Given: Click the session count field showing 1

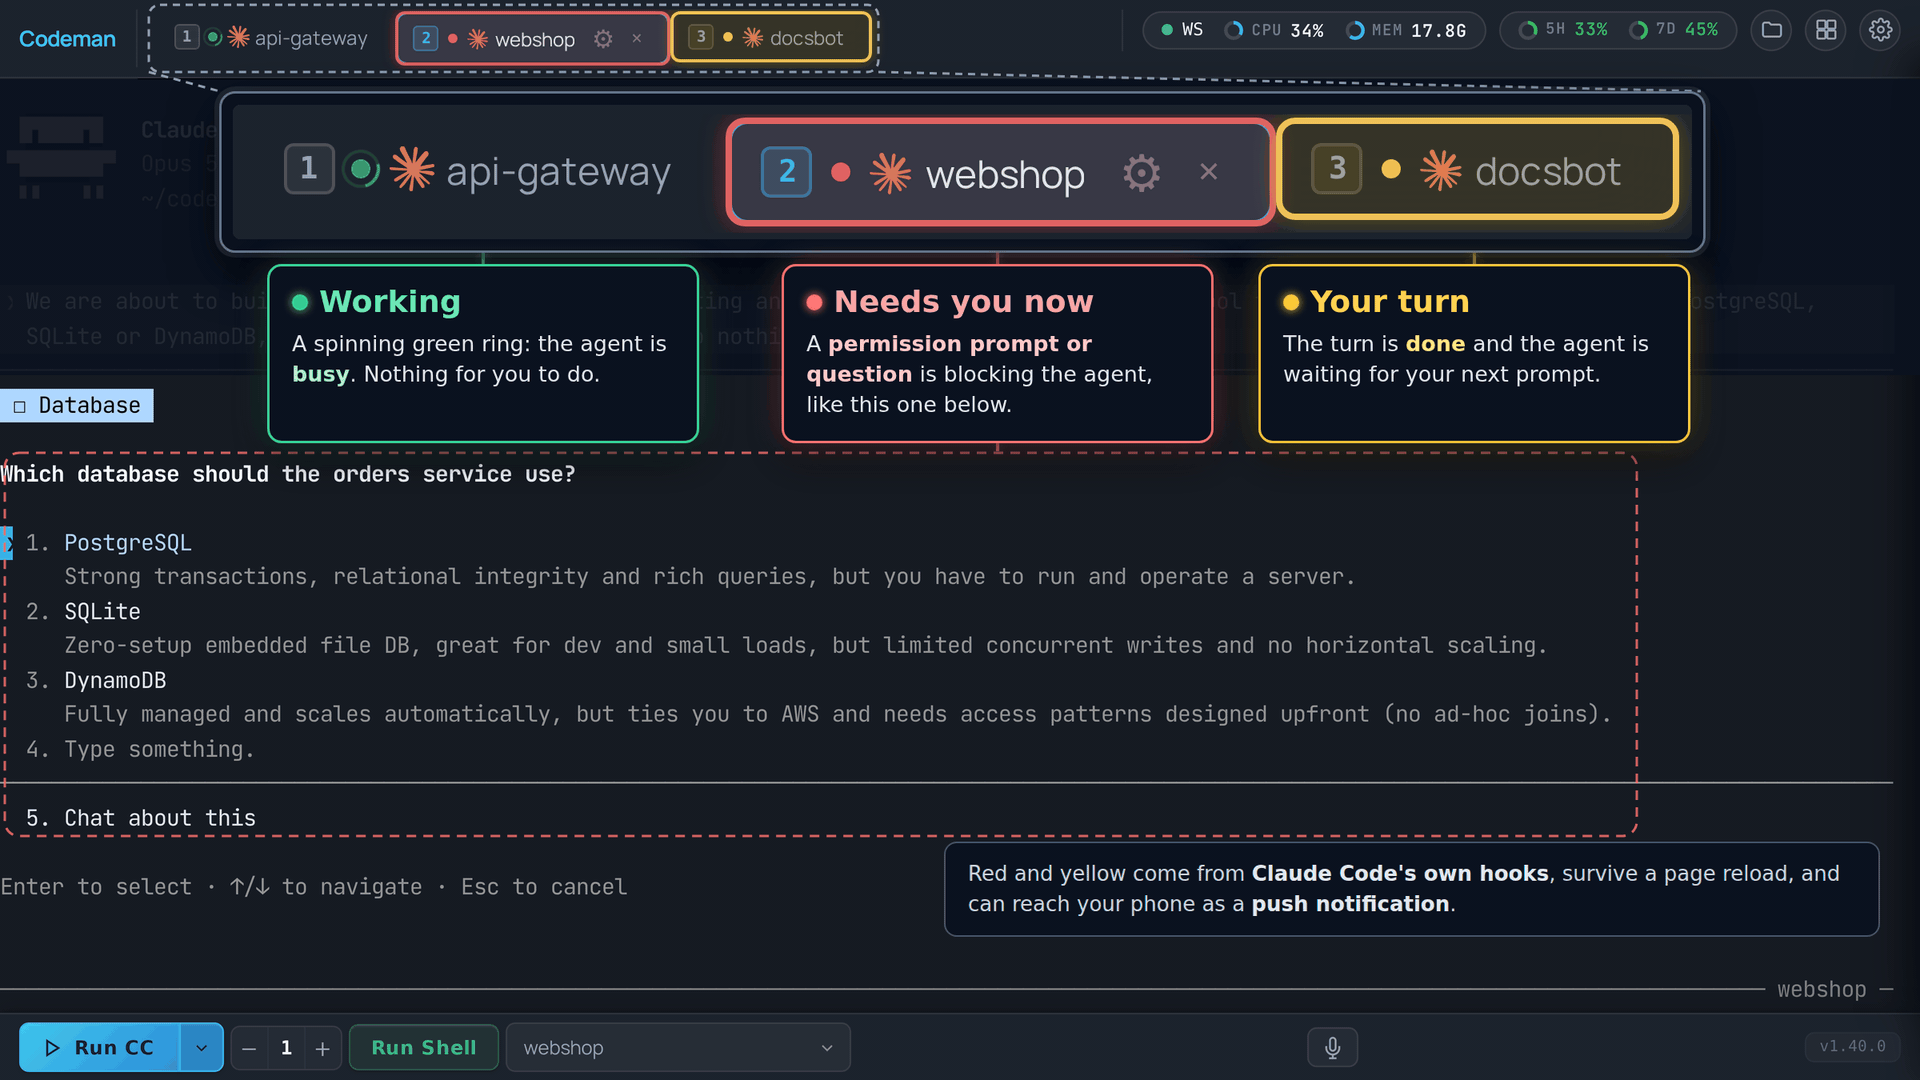Looking at the screenshot, I should 286,1048.
